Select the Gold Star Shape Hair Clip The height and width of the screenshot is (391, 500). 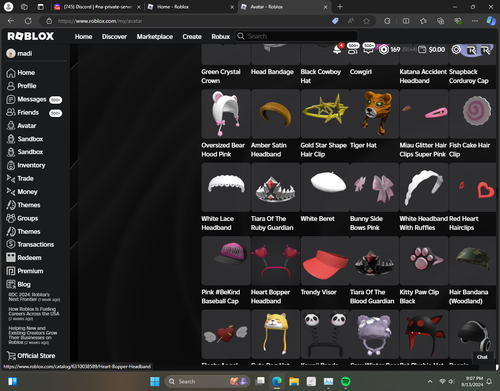pyautogui.click(x=325, y=114)
